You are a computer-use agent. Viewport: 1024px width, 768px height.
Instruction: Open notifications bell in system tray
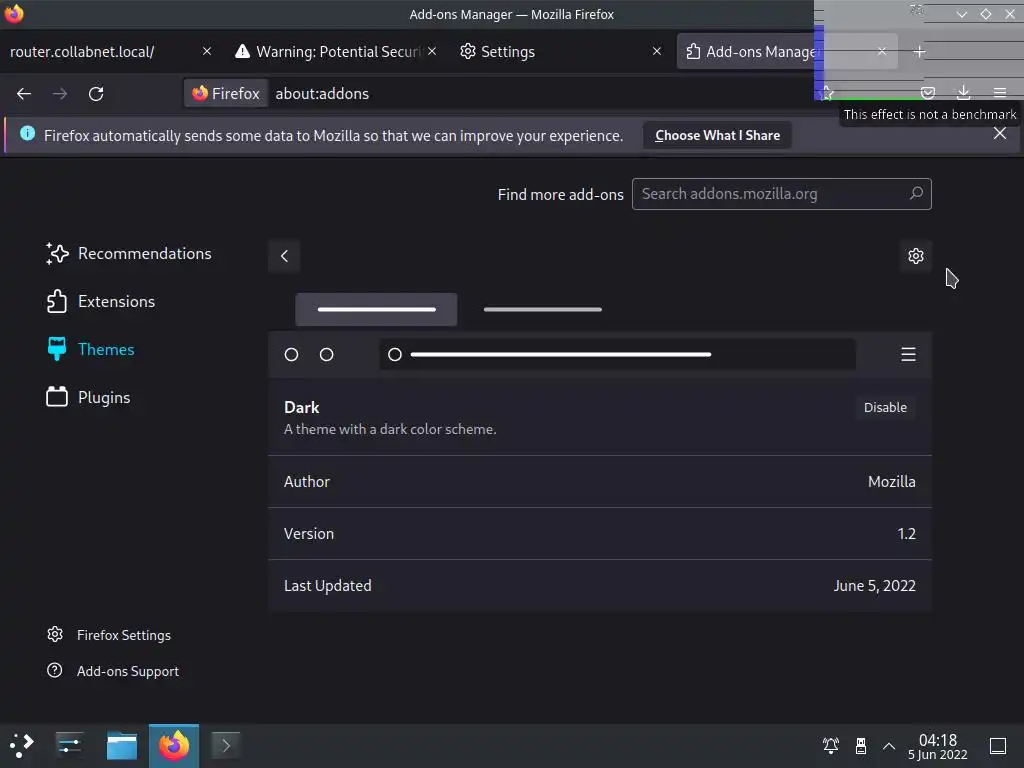(831, 745)
